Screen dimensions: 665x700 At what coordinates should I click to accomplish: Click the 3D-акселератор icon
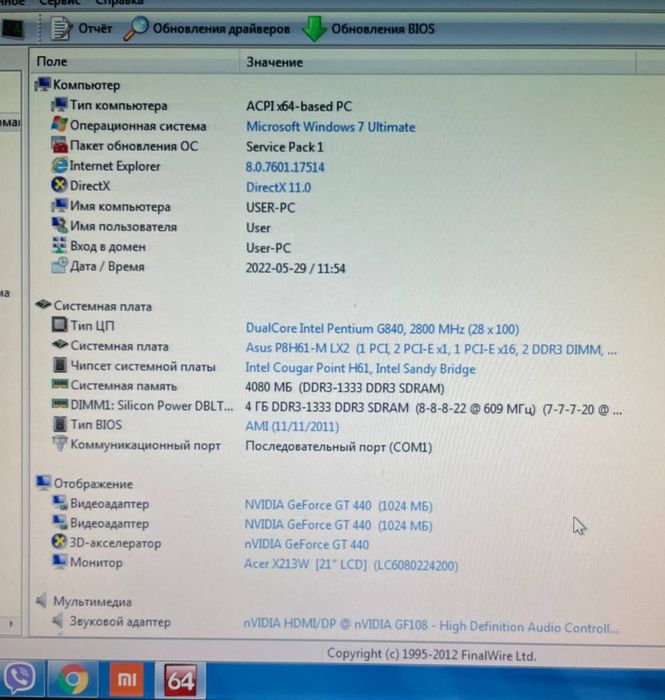click(x=59, y=542)
